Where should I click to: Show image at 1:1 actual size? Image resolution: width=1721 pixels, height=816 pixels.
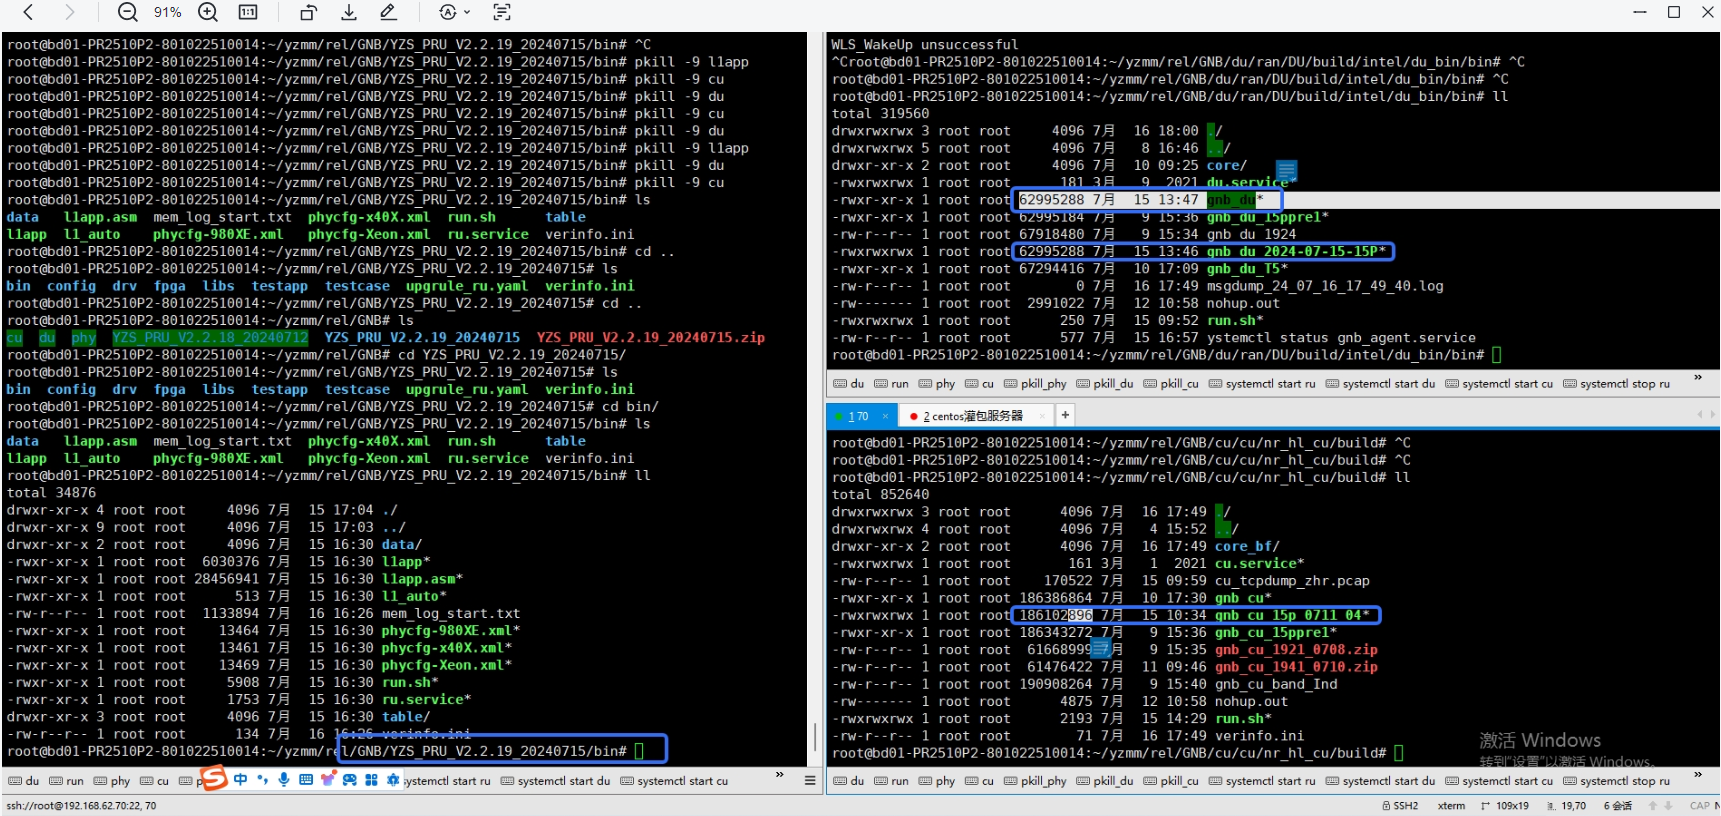pyautogui.click(x=248, y=12)
